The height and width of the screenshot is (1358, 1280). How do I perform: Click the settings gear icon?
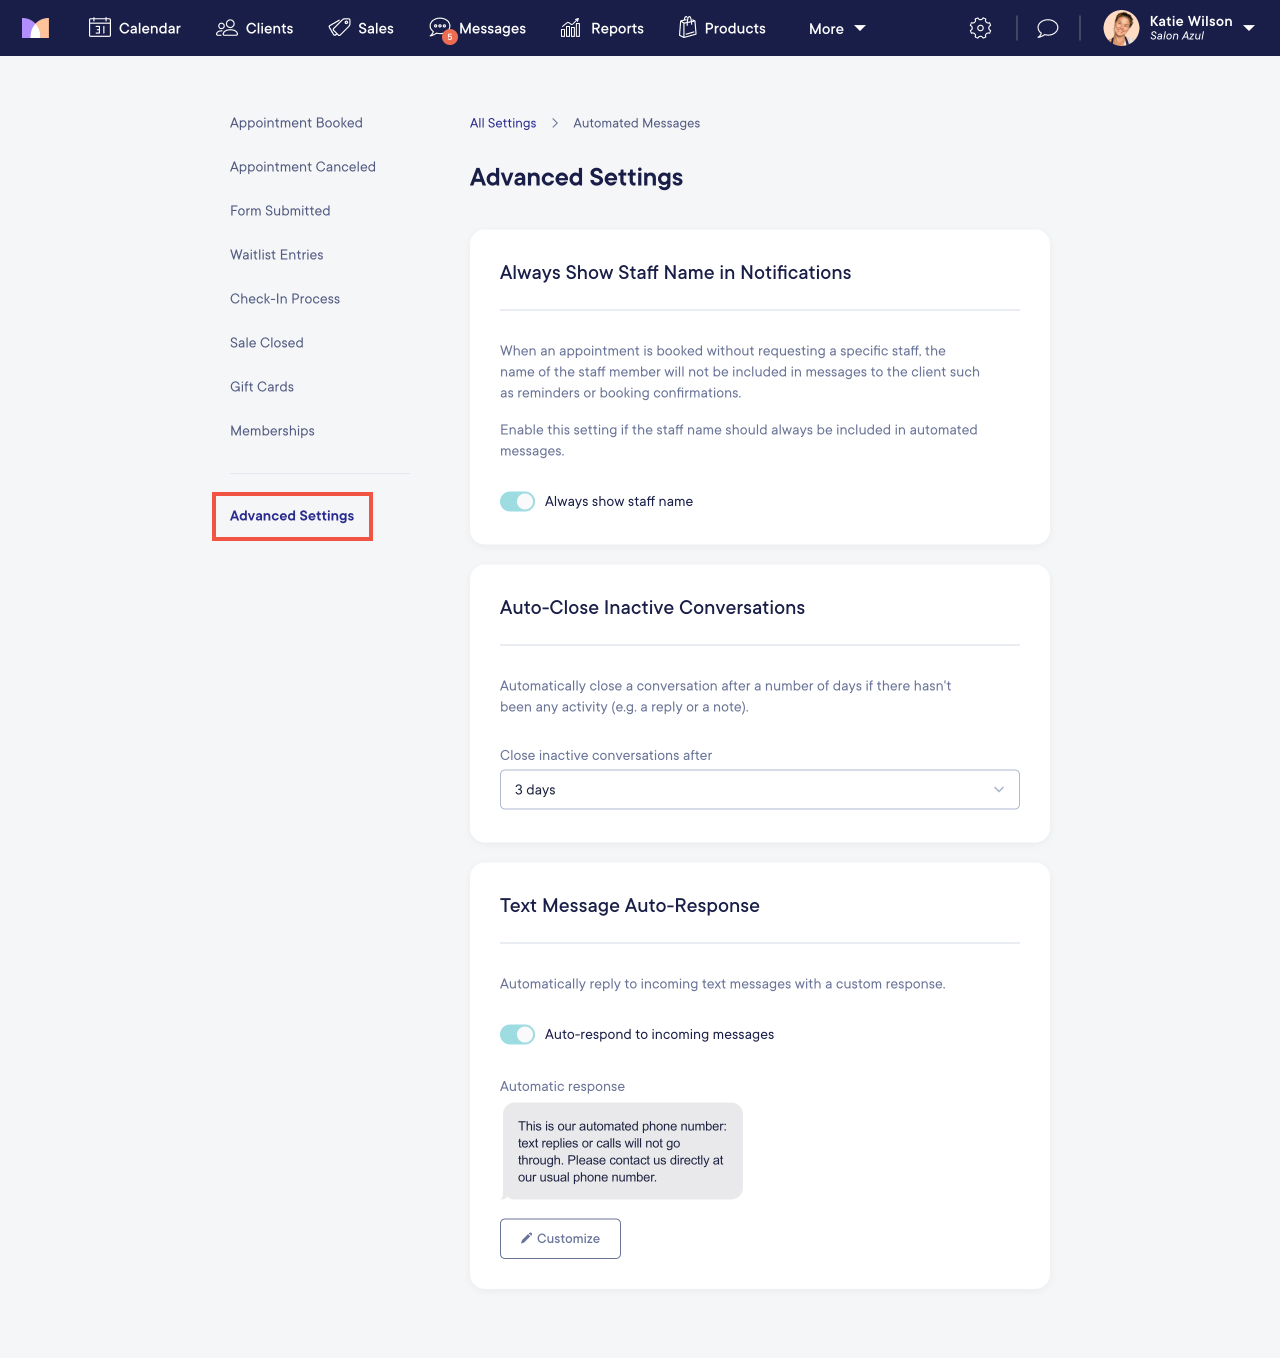click(x=980, y=28)
